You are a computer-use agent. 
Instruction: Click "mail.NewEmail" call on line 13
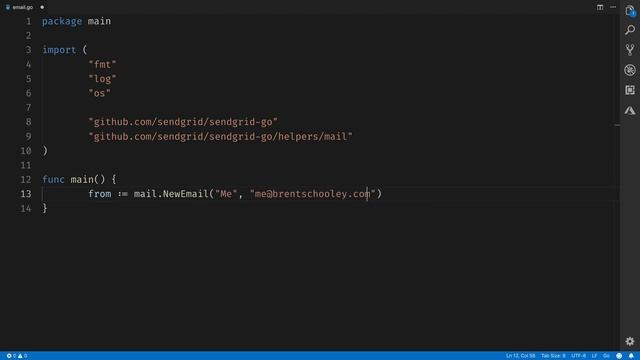click(x=171, y=194)
